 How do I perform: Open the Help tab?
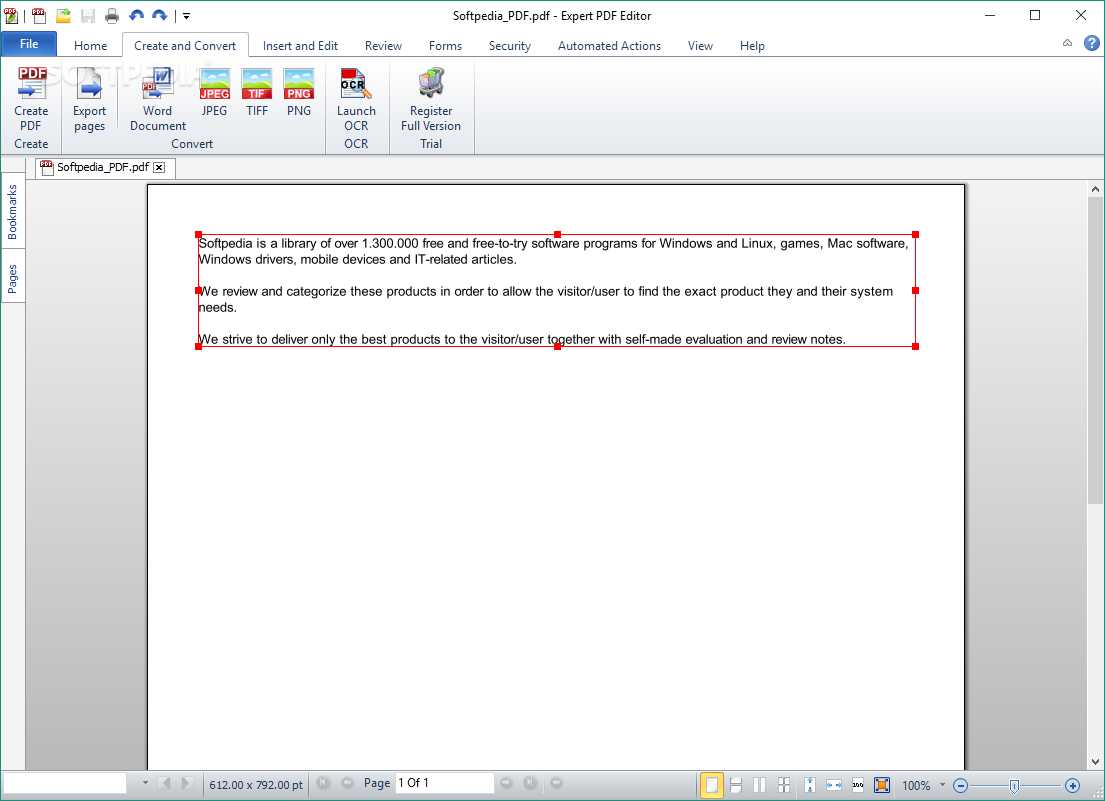[752, 46]
